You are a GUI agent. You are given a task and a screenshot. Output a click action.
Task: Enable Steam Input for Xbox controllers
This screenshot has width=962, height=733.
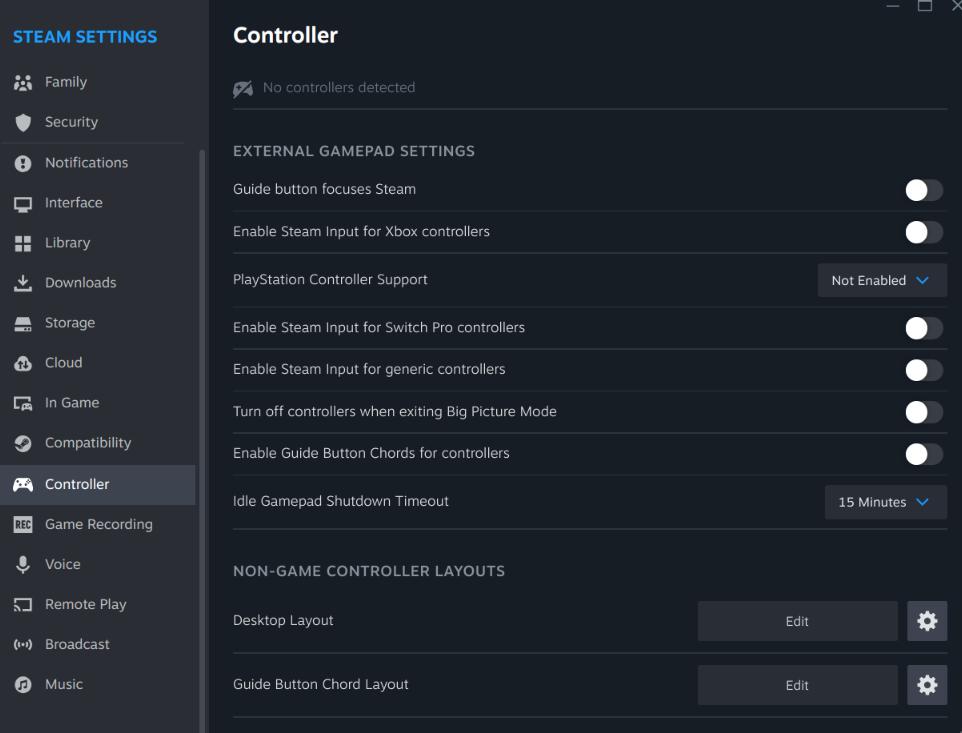924,232
